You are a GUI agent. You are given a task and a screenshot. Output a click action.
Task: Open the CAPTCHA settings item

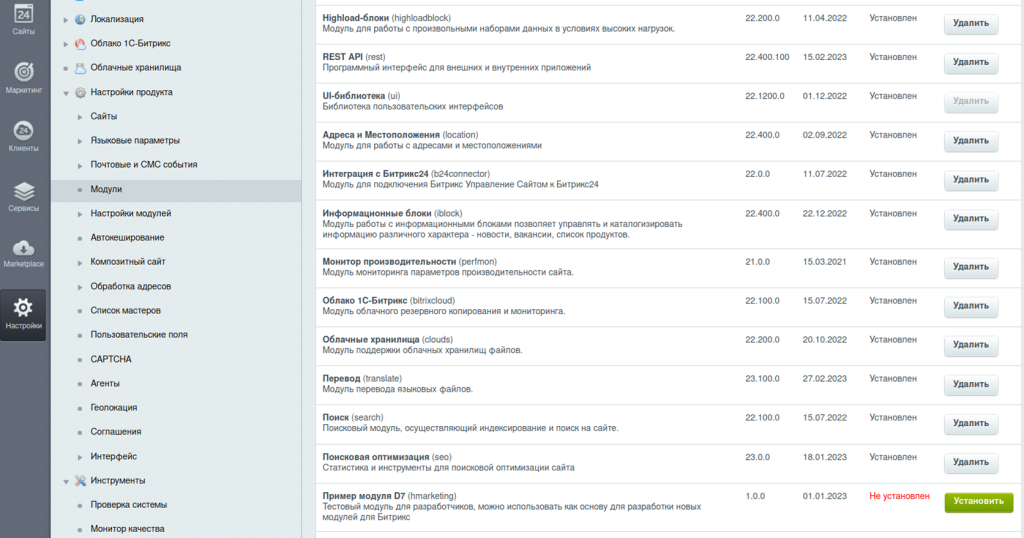(111, 359)
